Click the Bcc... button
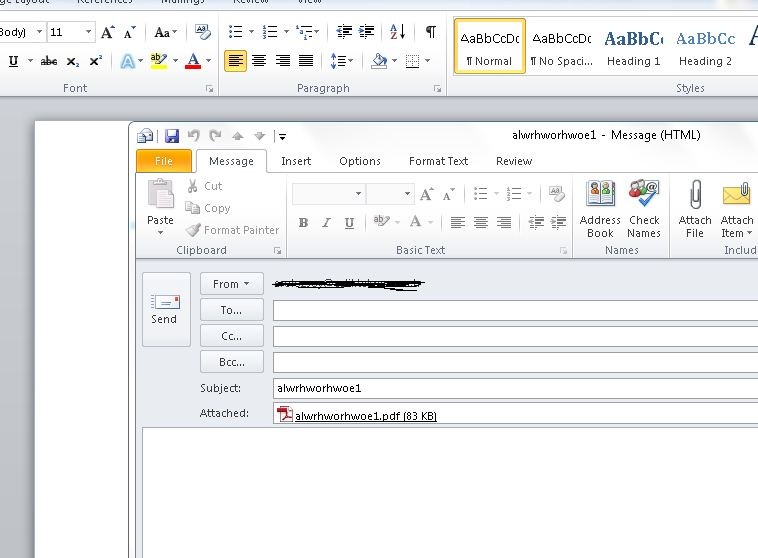758x558 pixels. [232, 362]
